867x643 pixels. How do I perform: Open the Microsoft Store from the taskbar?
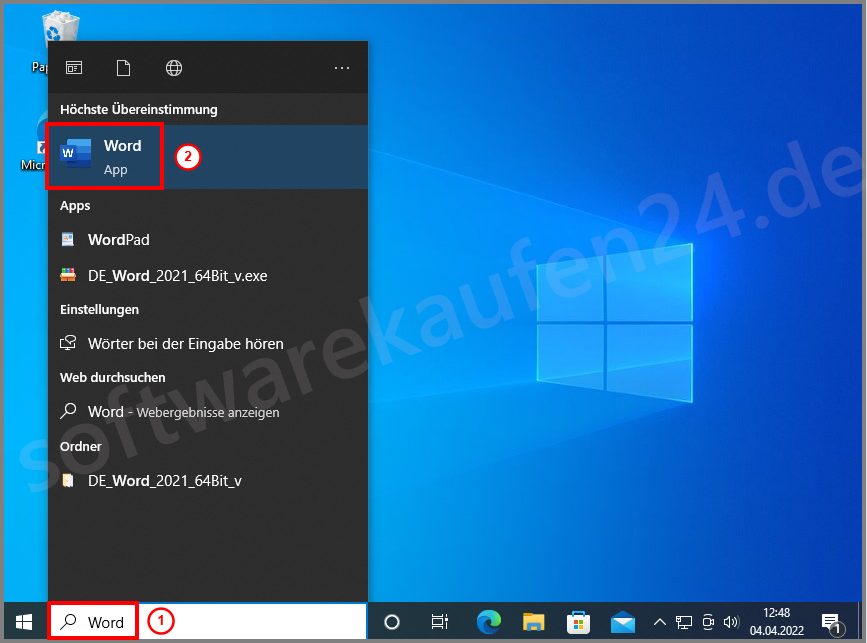(x=578, y=621)
